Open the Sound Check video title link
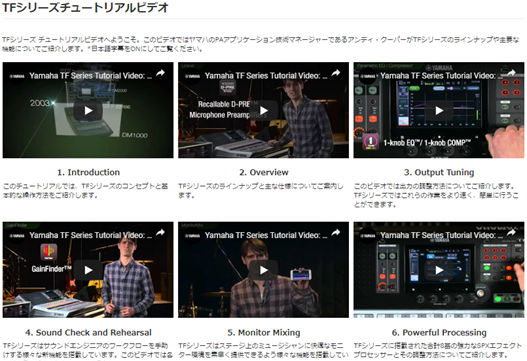The image size is (527, 361). click(x=90, y=235)
